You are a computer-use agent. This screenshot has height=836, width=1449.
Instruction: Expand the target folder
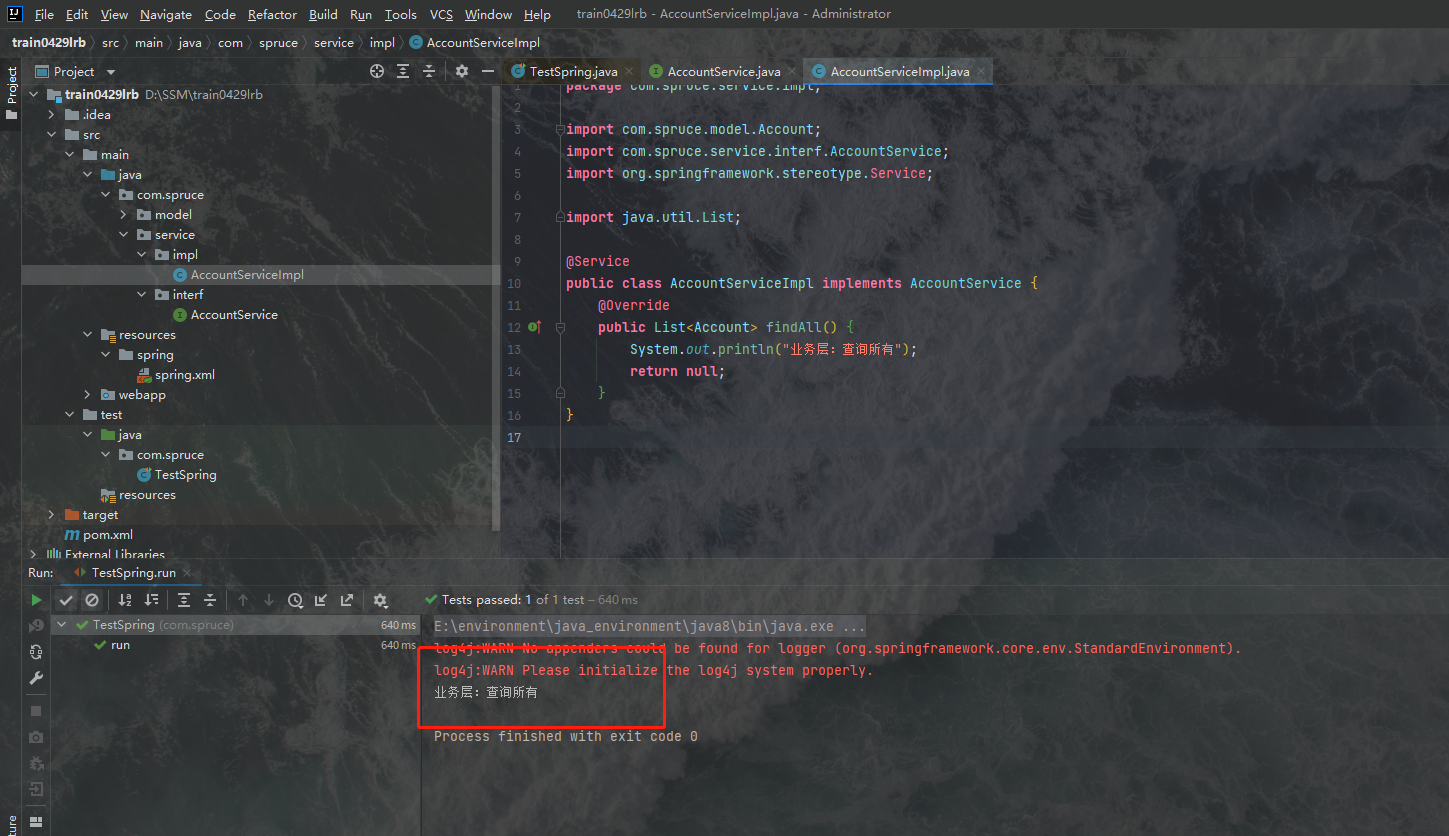52,515
